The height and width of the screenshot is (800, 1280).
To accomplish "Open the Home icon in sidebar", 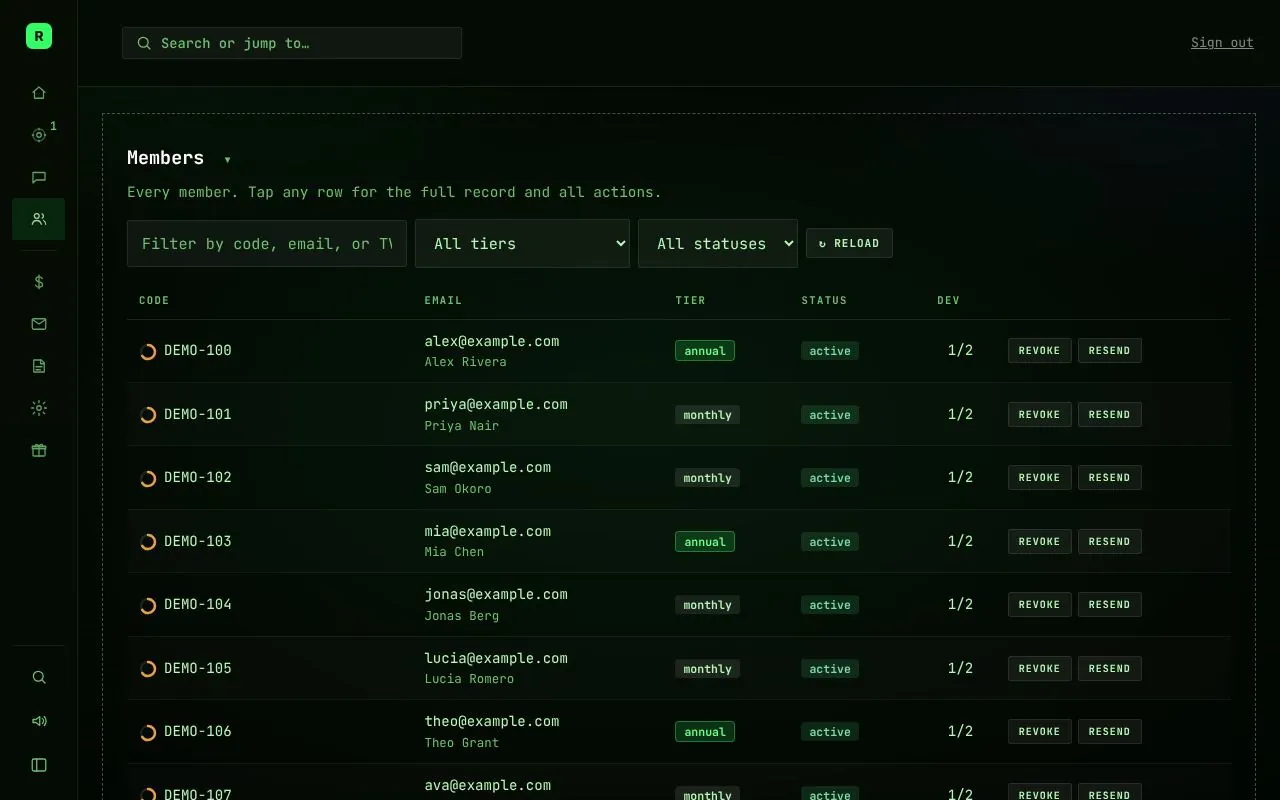I will [x=39, y=93].
